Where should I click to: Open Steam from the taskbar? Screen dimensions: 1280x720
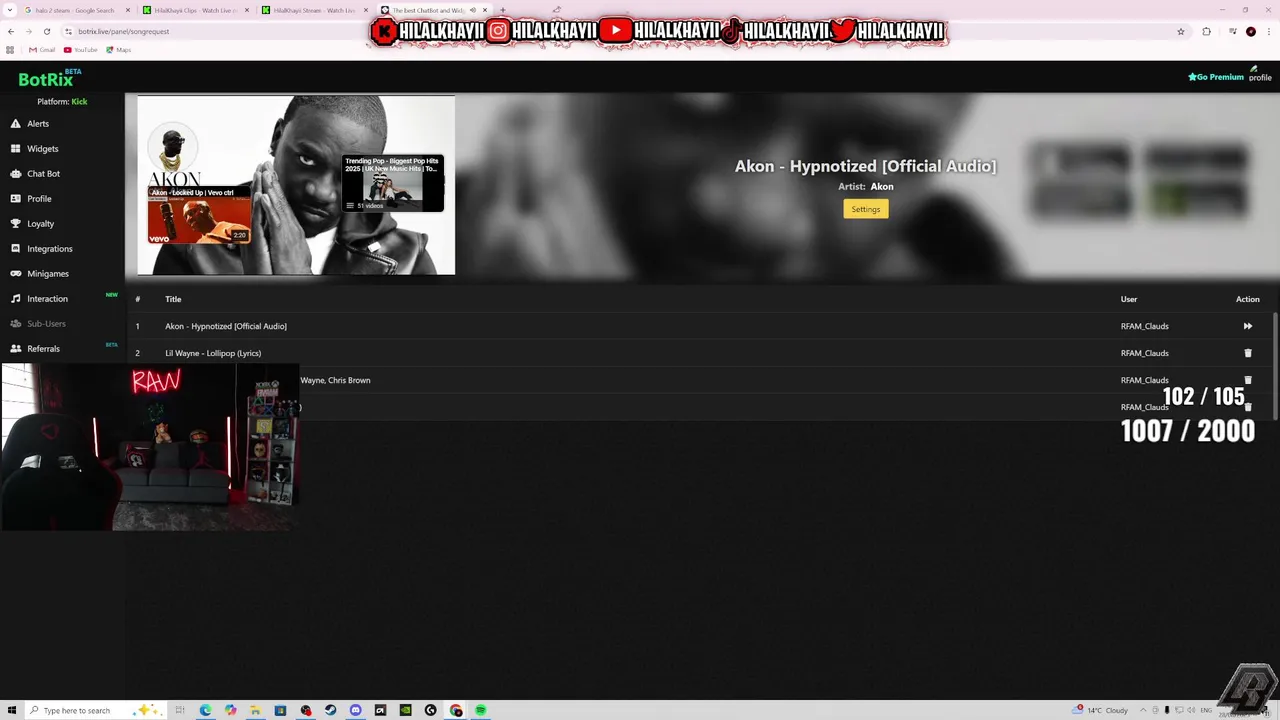[330, 710]
